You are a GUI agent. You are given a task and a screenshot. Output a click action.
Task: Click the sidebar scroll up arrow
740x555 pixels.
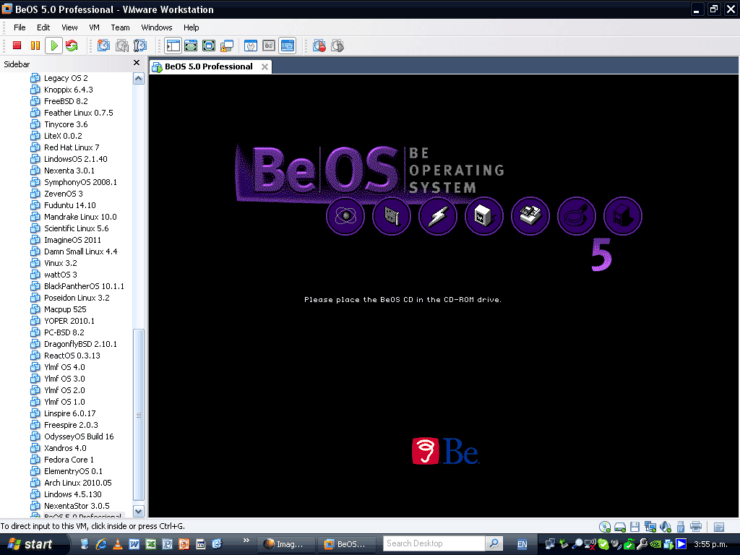tap(138, 78)
